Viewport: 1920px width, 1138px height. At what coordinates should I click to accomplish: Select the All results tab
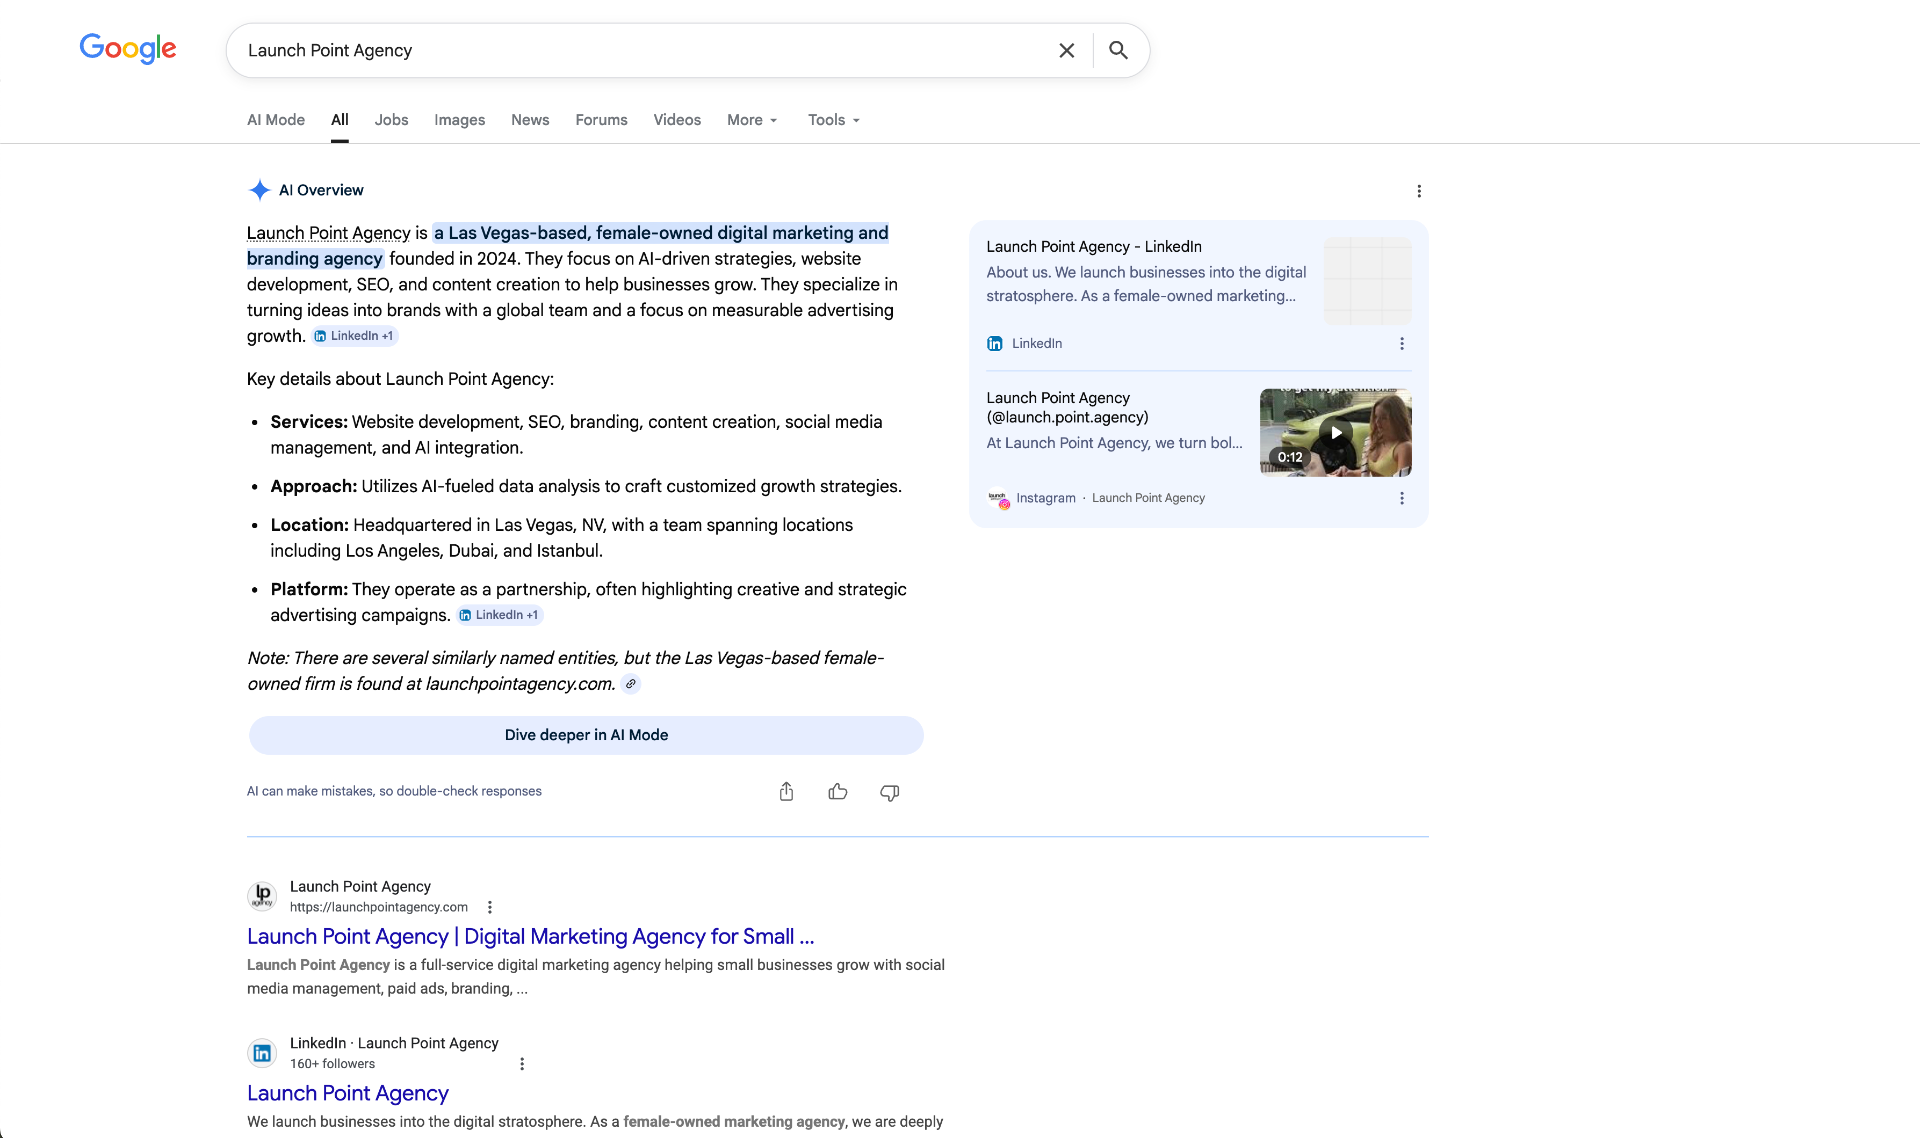pos(340,120)
